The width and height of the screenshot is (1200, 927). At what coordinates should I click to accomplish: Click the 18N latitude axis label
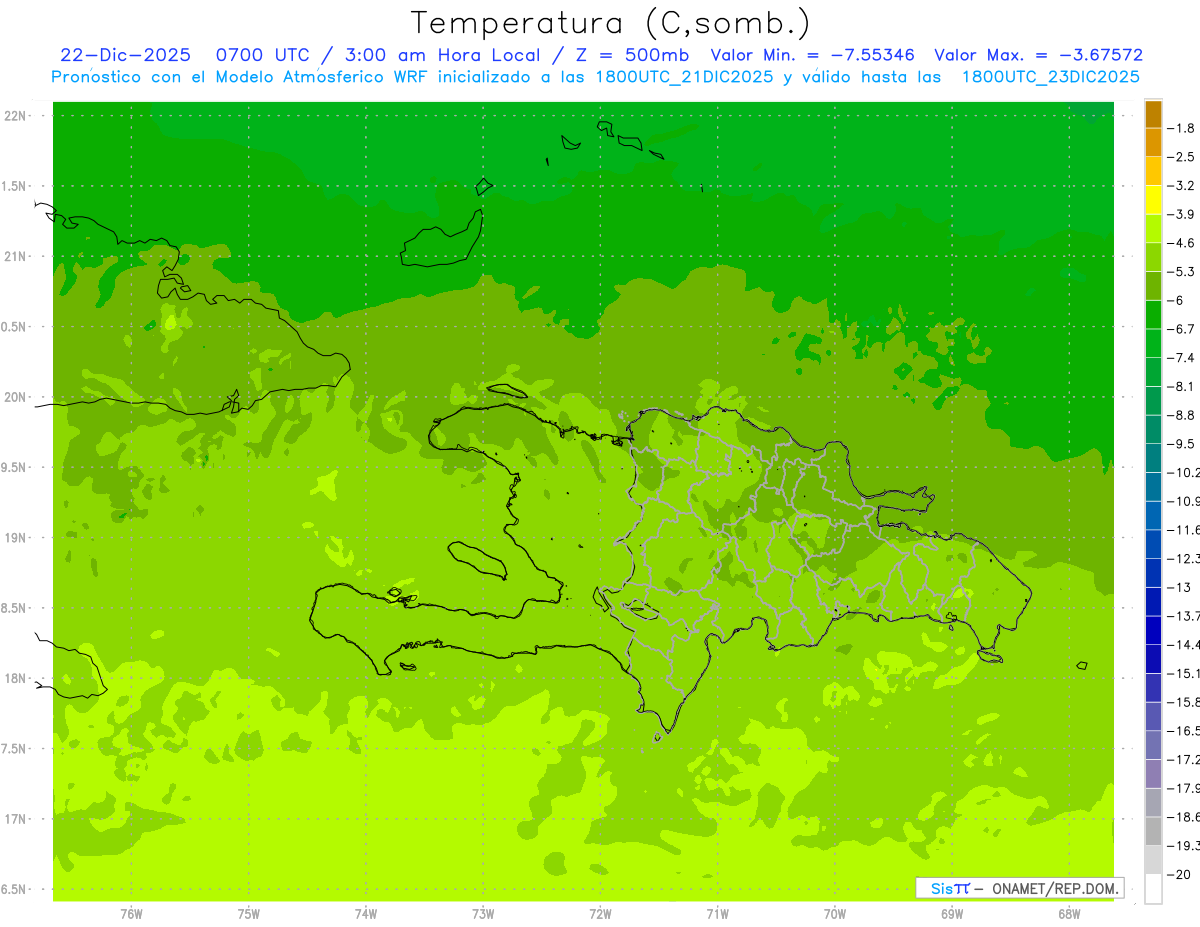pos(16,678)
